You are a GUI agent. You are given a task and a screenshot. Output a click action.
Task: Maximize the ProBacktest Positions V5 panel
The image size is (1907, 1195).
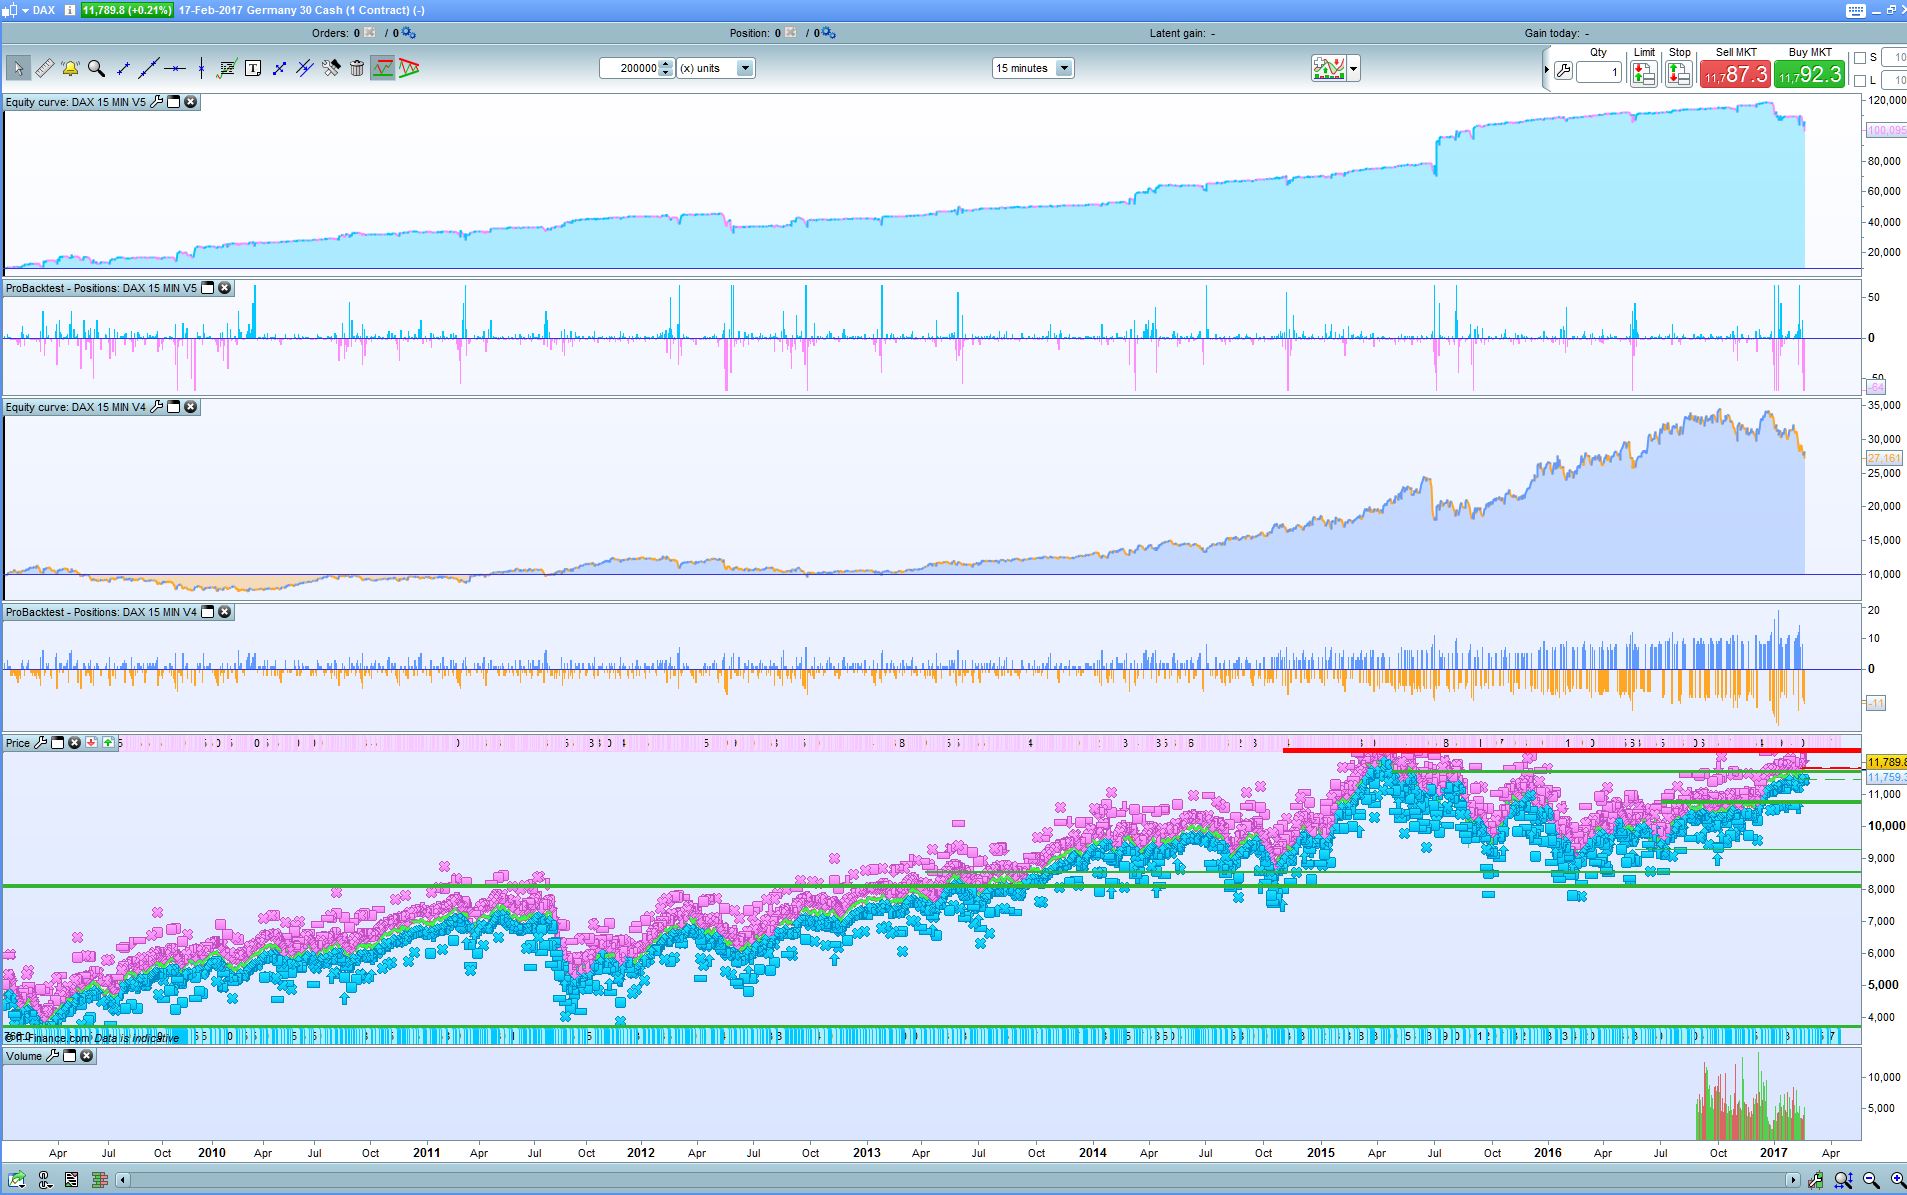click(208, 288)
